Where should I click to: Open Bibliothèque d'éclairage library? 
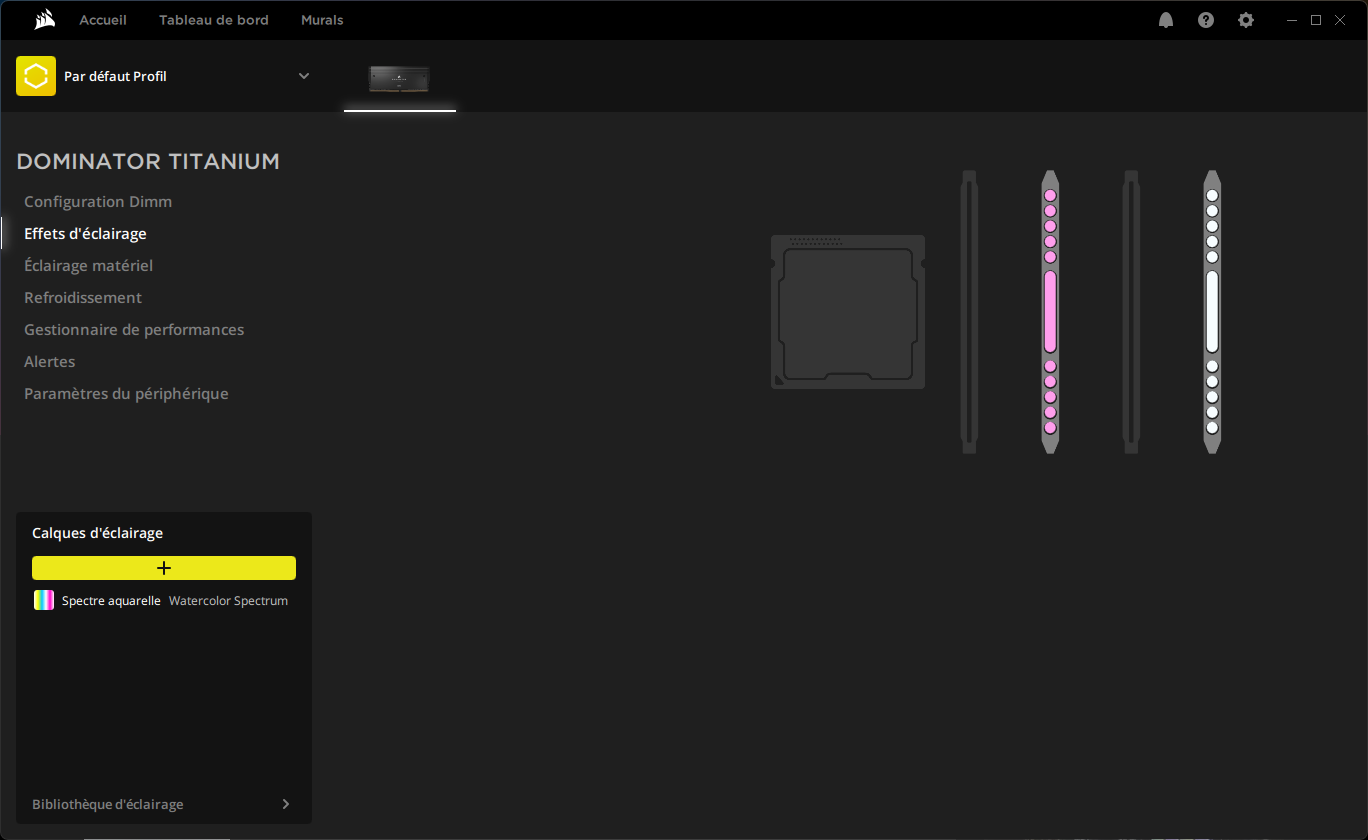[108, 804]
